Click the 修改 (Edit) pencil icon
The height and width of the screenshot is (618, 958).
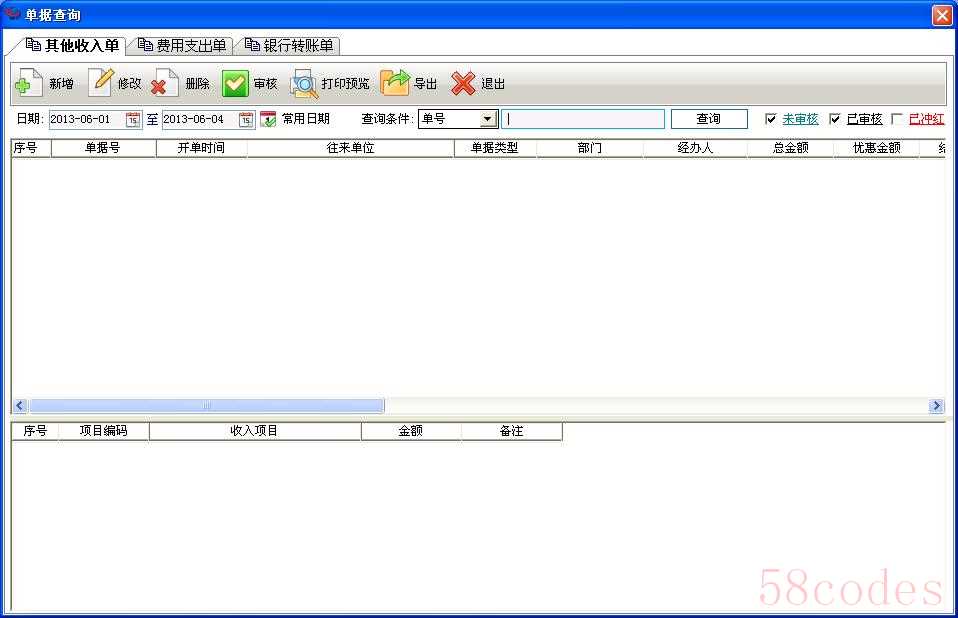click(x=101, y=83)
